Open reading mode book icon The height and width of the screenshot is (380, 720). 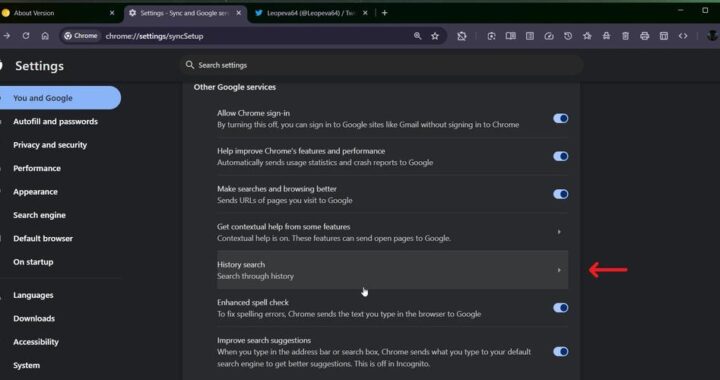point(511,36)
